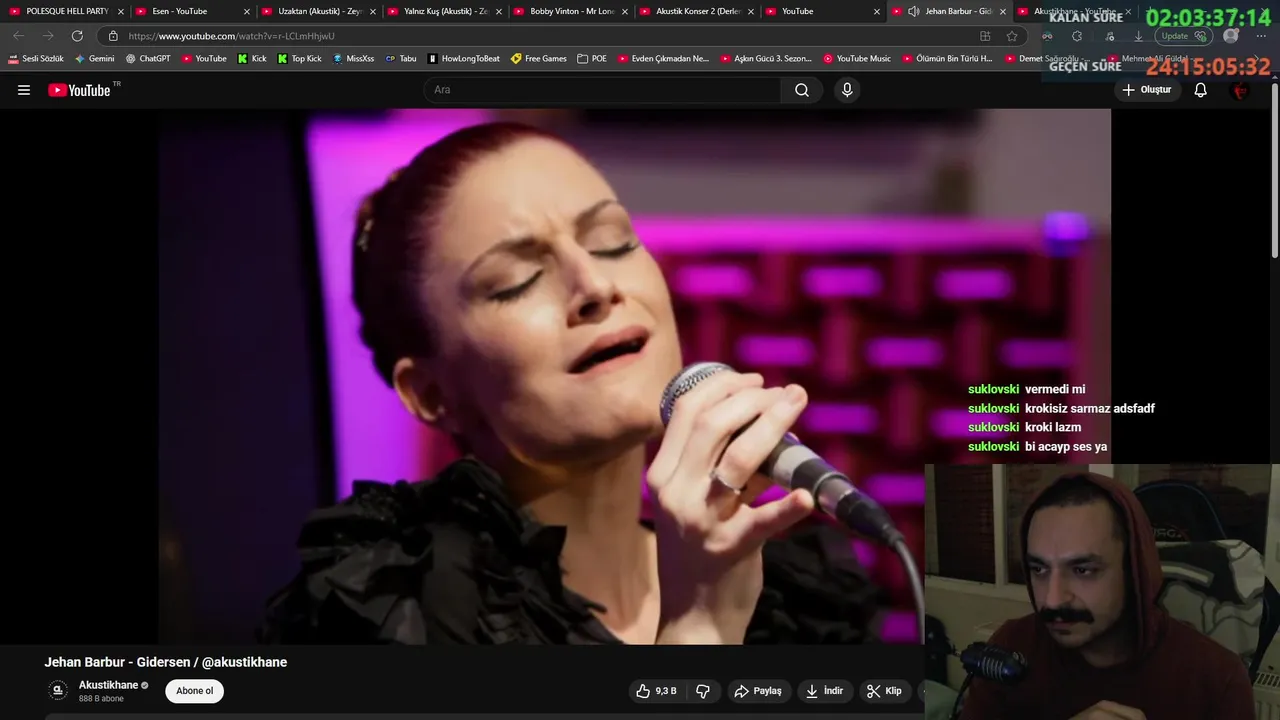Open ChatGPT bookmark
This screenshot has width=1280, height=720.
[x=148, y=59]
